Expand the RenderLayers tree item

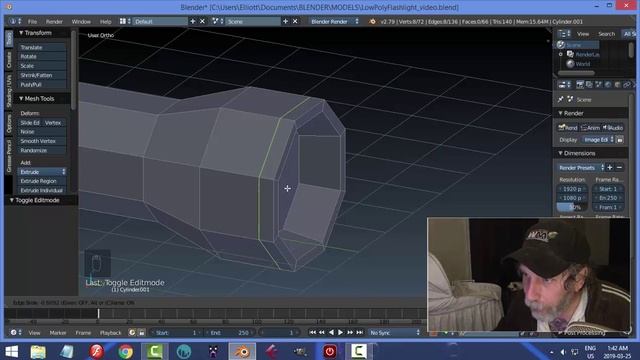point(561,54)
